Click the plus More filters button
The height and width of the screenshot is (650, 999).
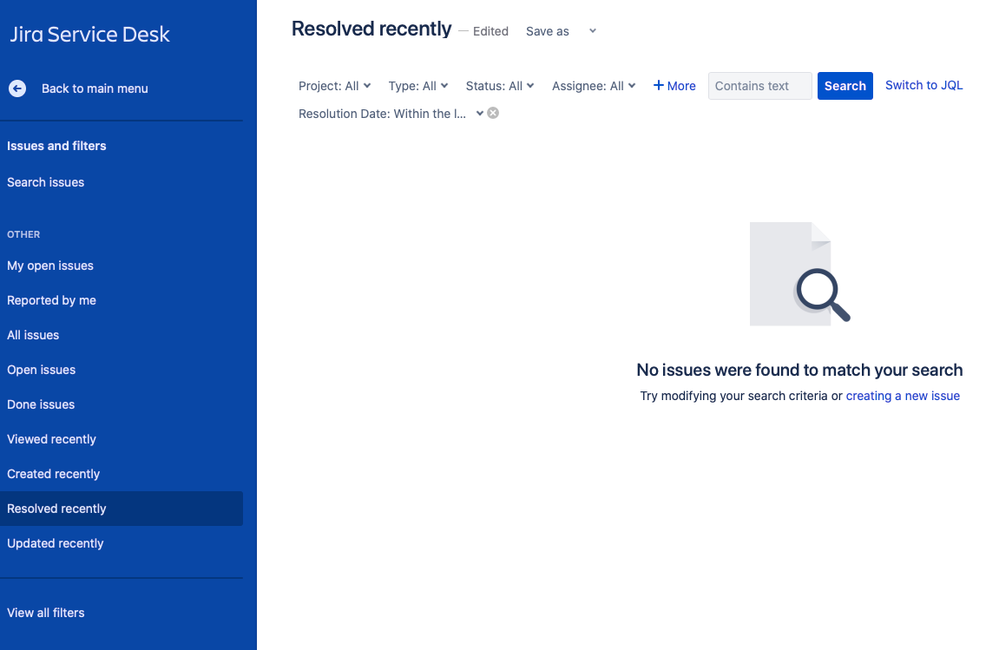(674, 86)
